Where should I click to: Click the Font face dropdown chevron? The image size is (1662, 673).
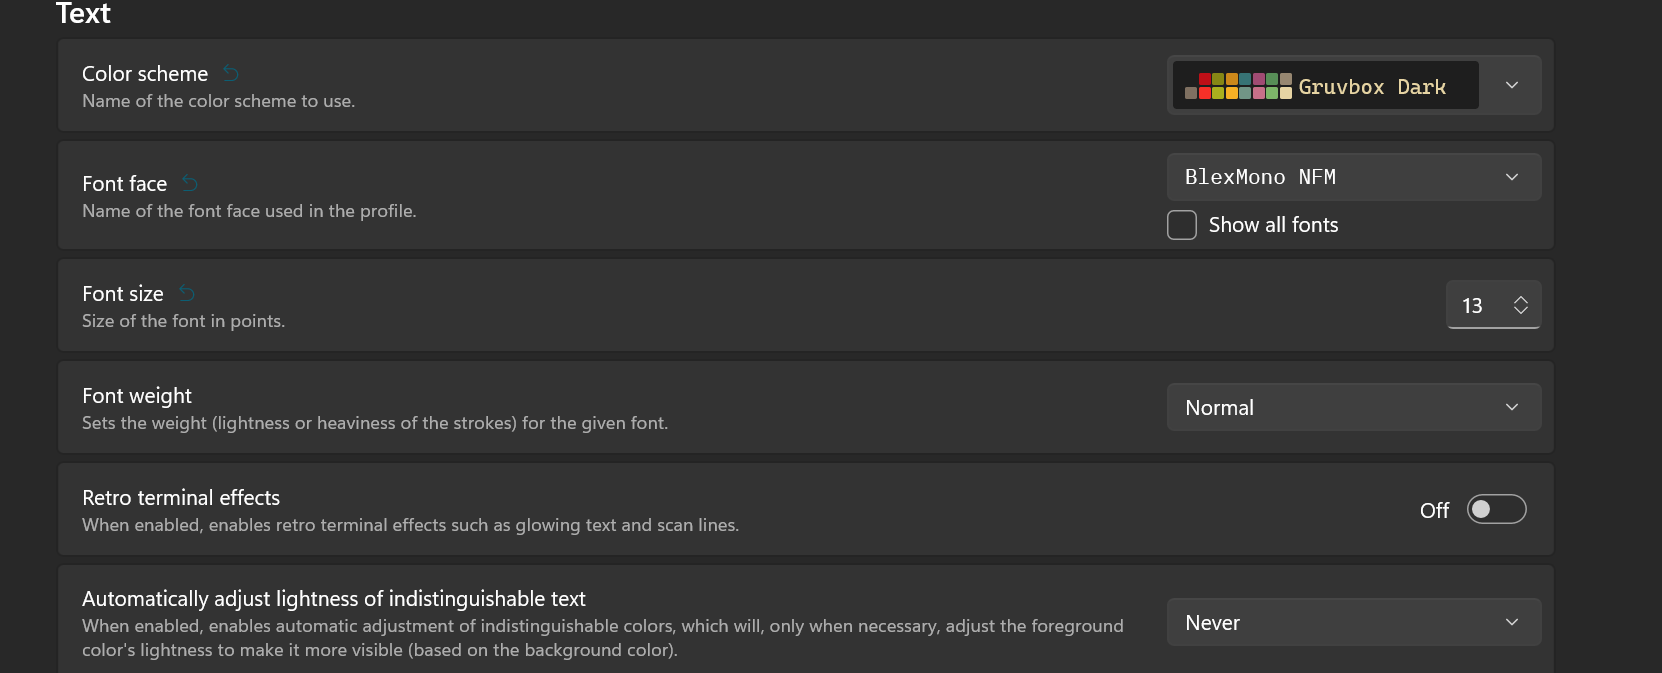(1511, 176)
